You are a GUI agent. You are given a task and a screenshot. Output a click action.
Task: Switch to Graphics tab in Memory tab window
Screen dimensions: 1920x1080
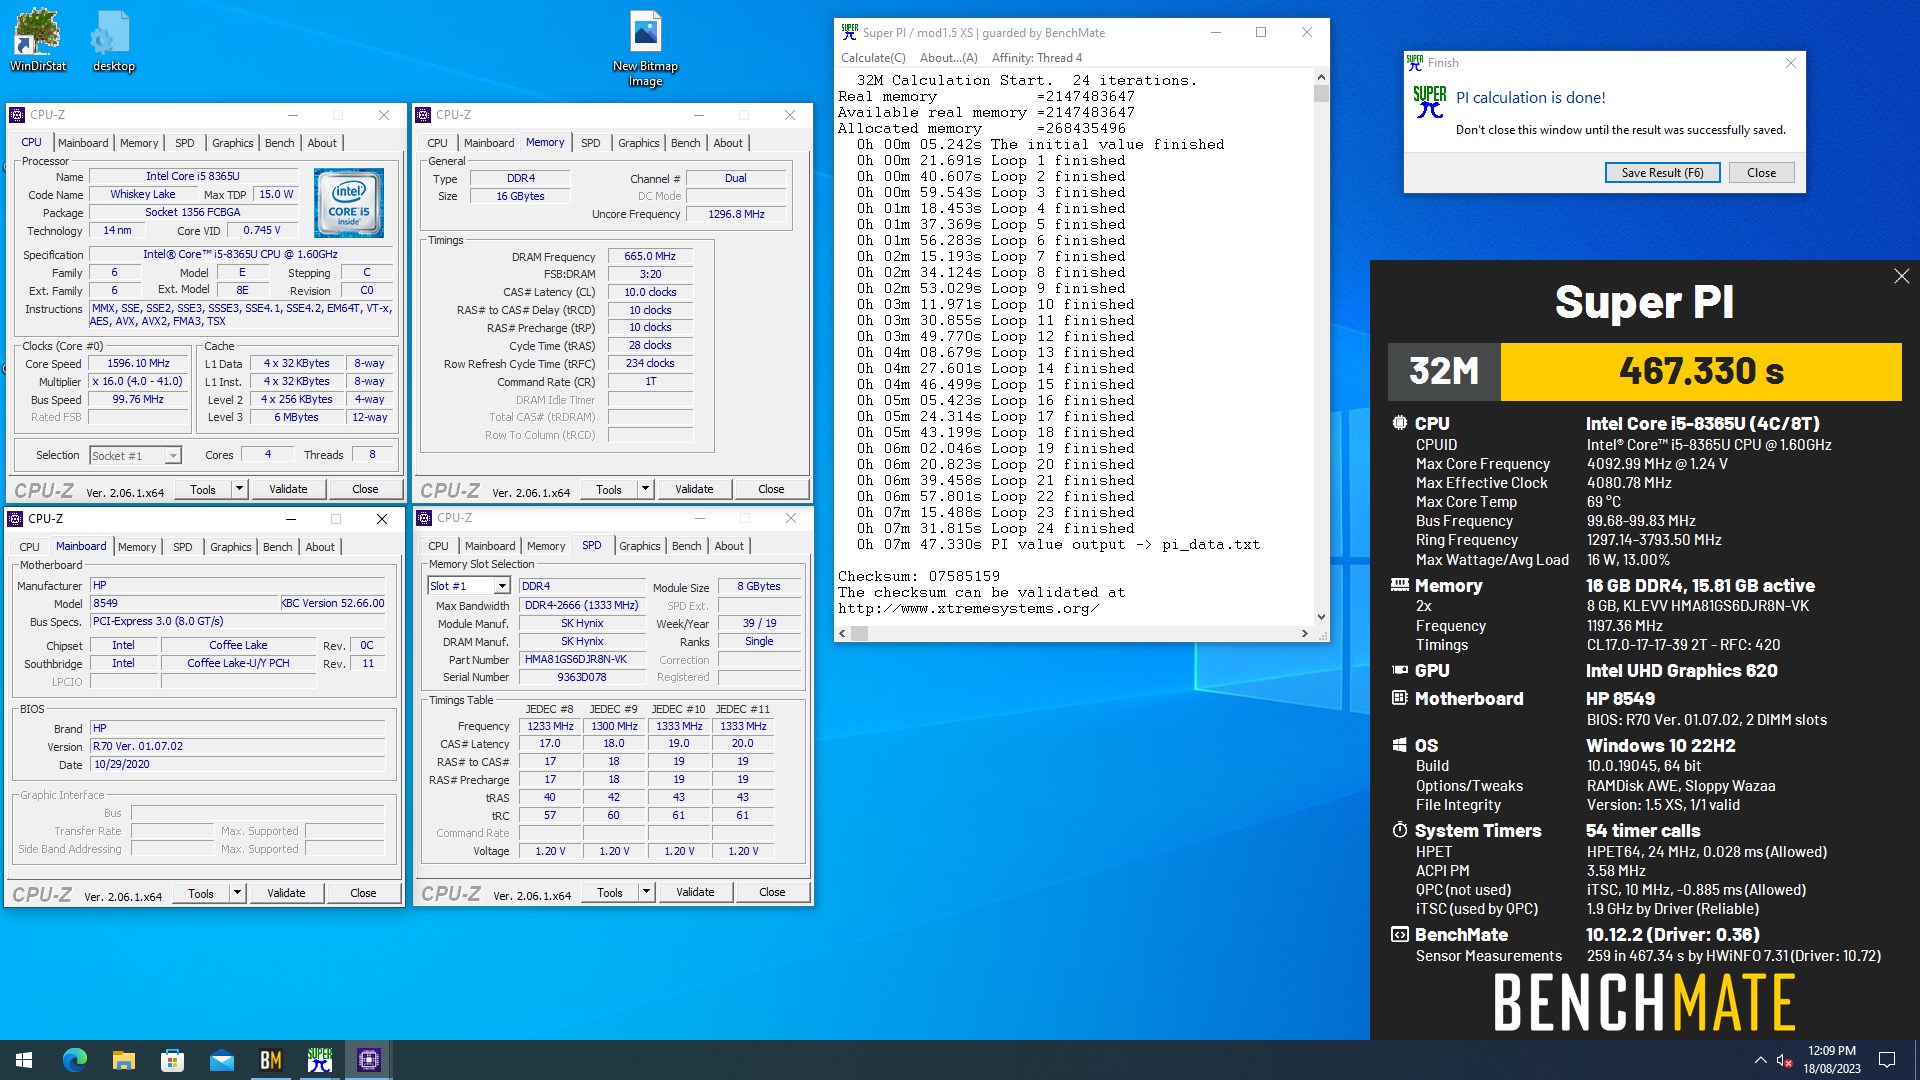(638, 143)
